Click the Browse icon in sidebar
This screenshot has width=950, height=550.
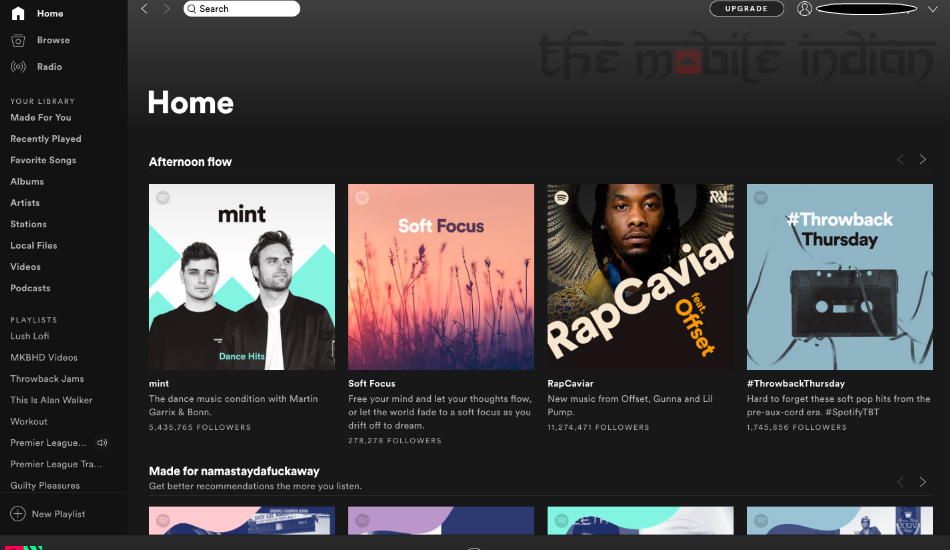point(18,41)
